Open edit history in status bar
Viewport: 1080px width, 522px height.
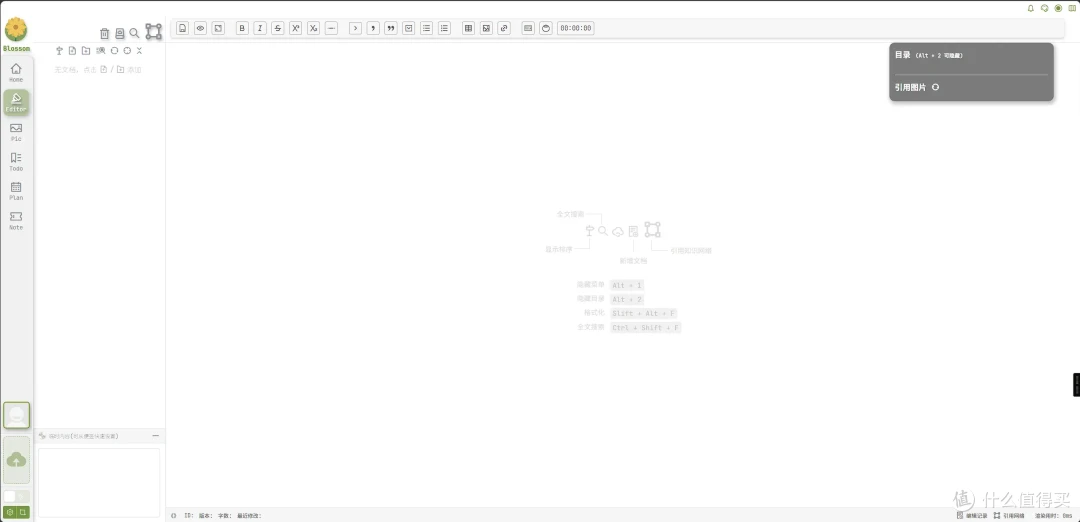(972, 515)
